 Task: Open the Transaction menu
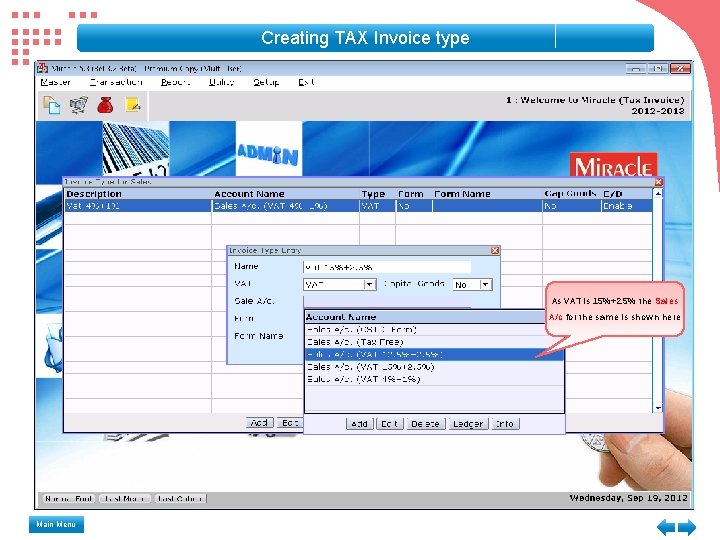tap(116, 82)
